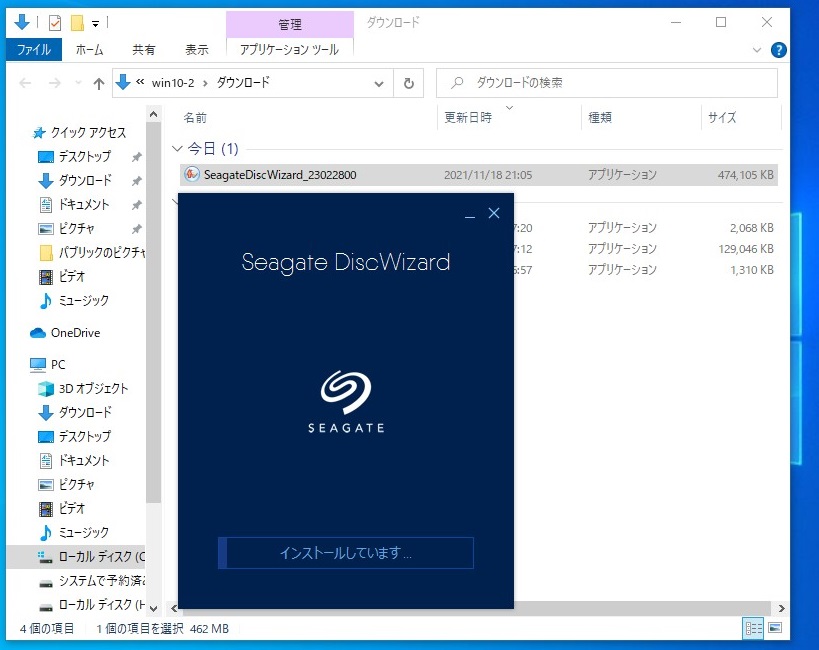This screenshot has height=650, width=819.
Task: Open the Share ribbon tab
Action: coord(144,50)
